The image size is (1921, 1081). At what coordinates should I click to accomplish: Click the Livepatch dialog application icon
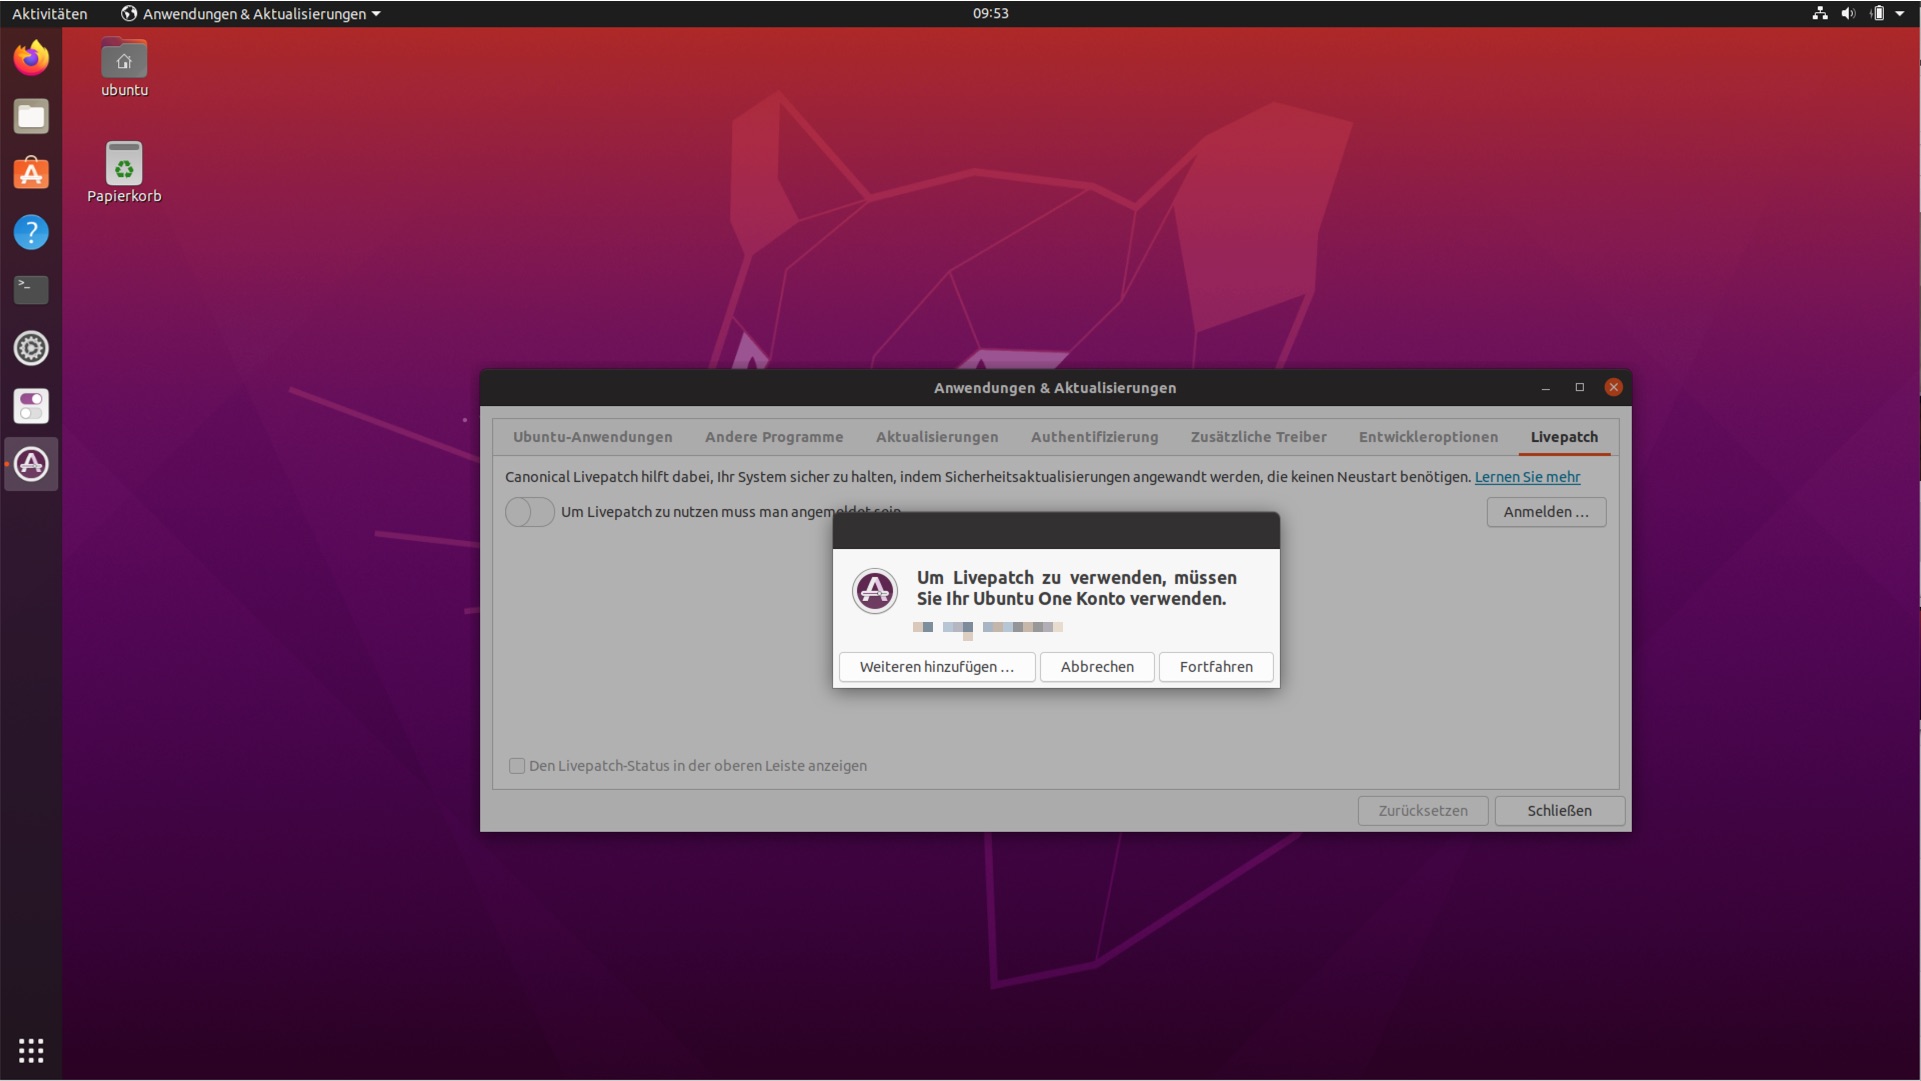[x=874, y=590]
